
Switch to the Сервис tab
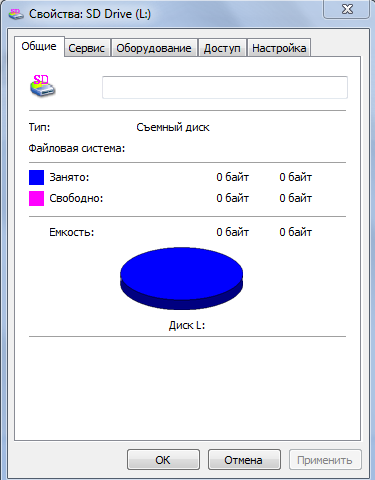(87, 48)
